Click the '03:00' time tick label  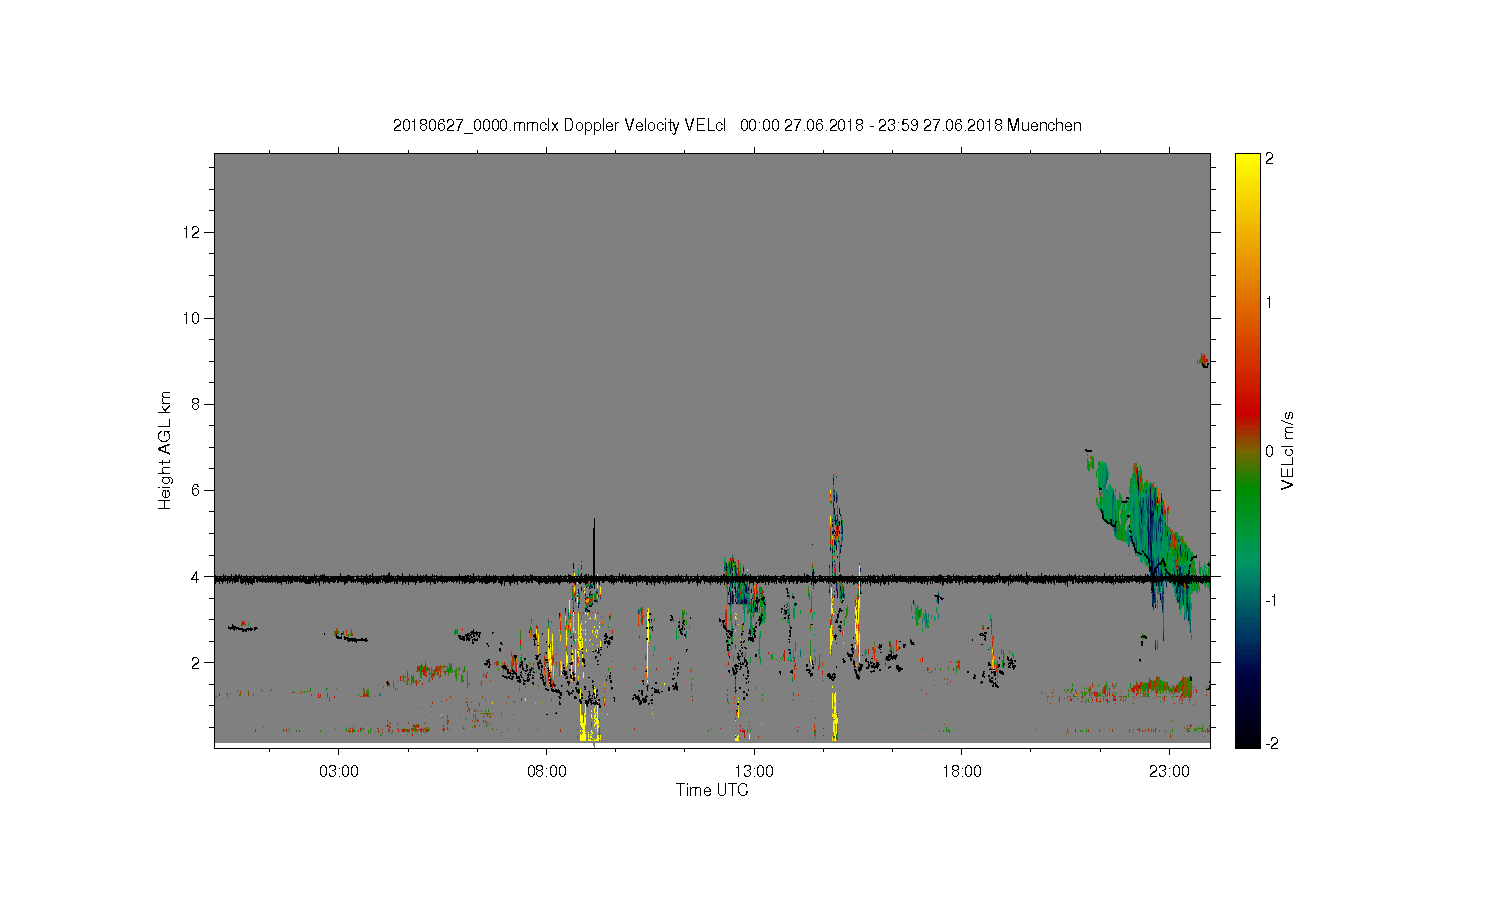point(339,772)
